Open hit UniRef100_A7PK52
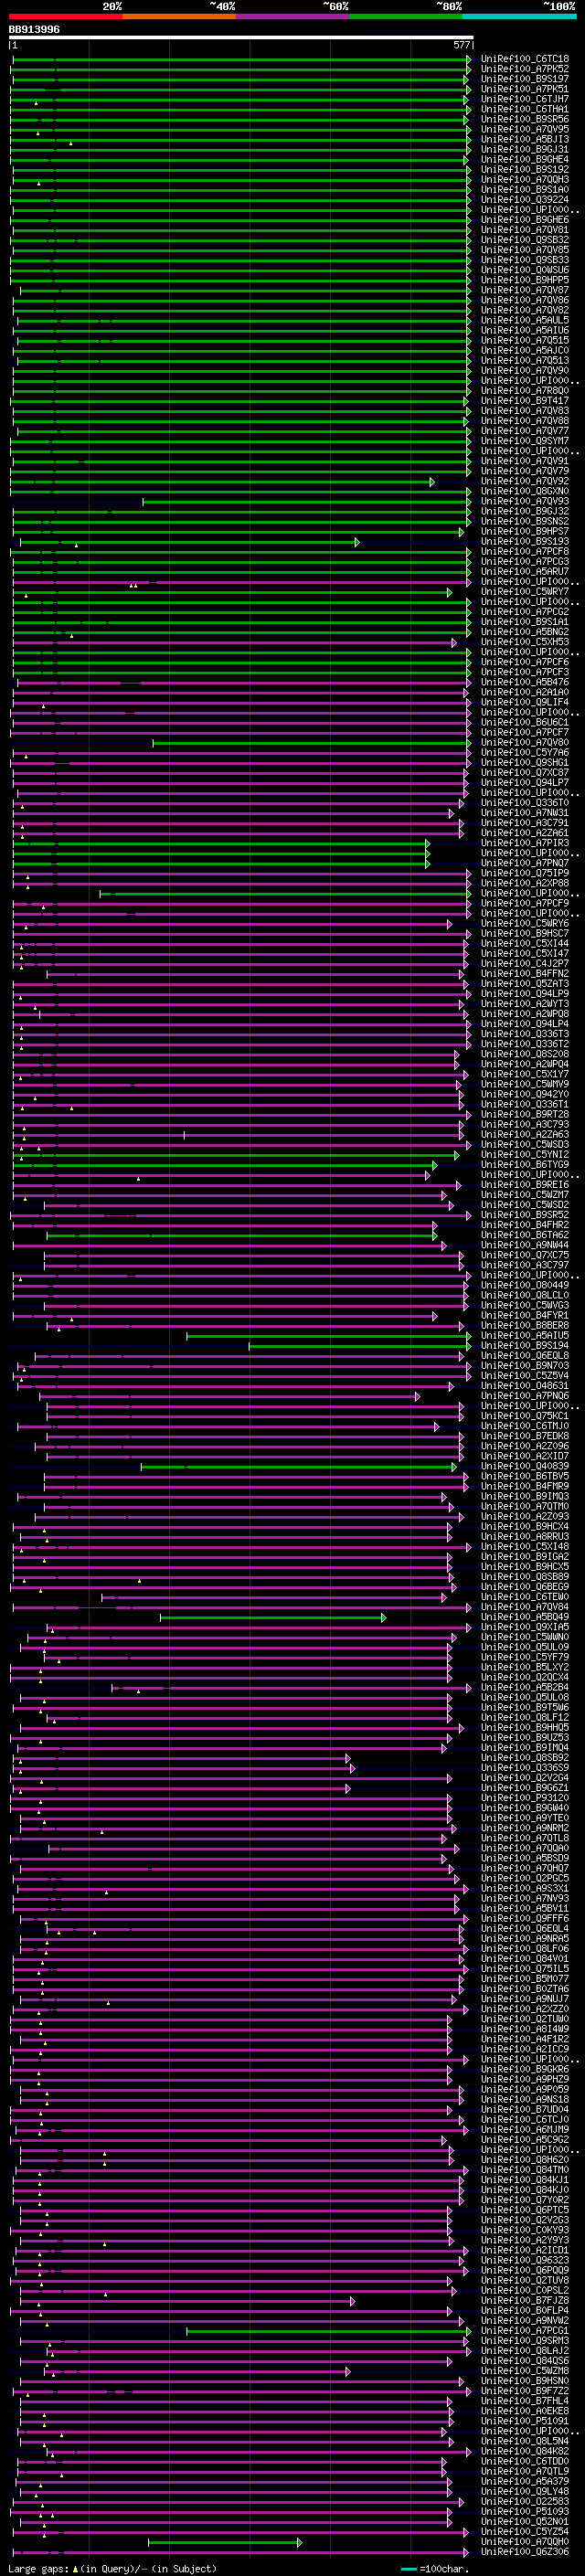585x2576 pixels. tap(525, 69)
